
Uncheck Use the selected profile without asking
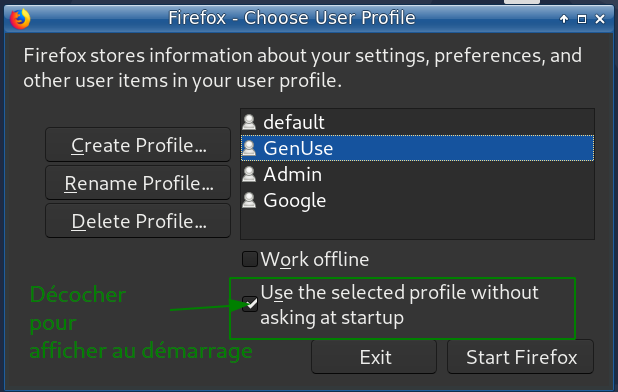[x=250, y=304]
